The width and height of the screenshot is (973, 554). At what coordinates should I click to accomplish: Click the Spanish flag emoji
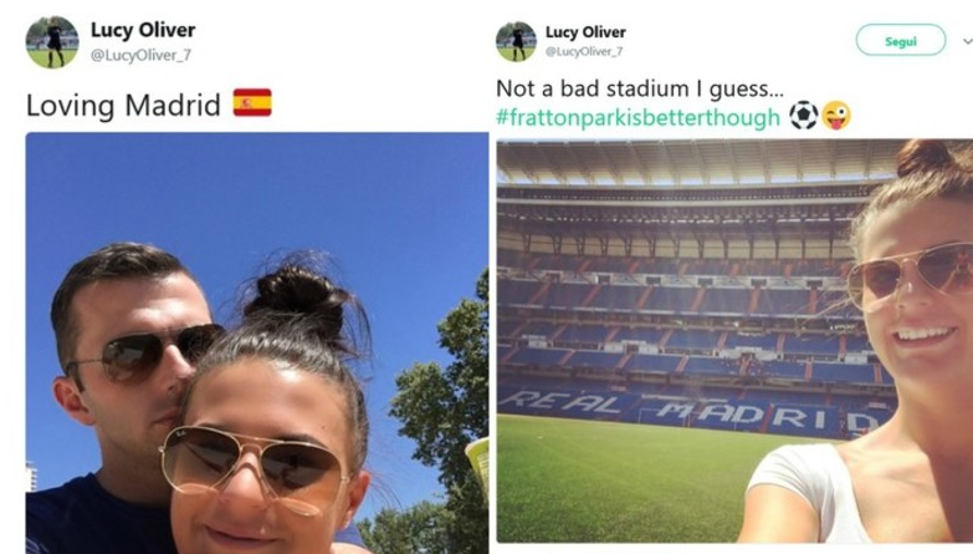pos(252,102)
